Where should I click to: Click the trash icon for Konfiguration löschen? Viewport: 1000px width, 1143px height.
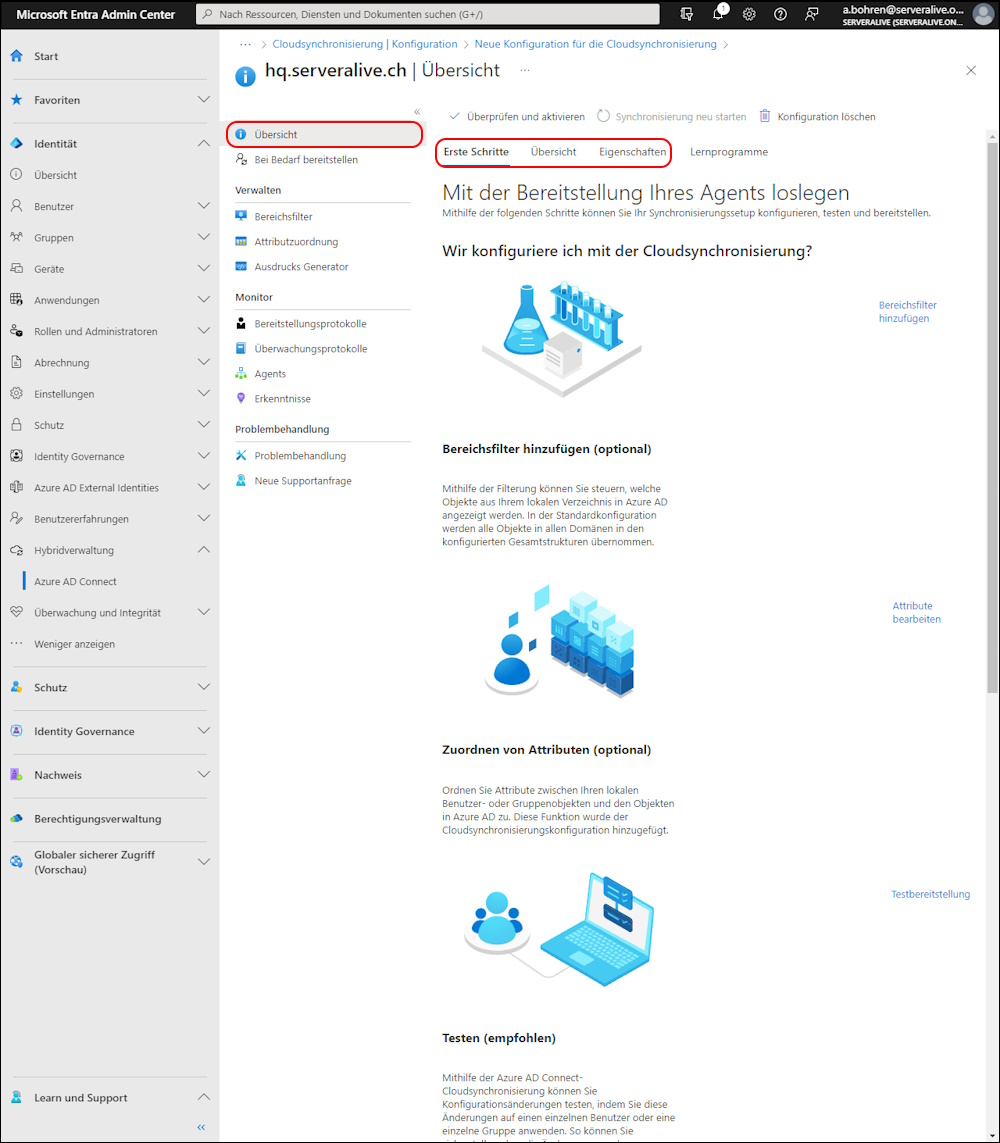click(x=765, y=116)
